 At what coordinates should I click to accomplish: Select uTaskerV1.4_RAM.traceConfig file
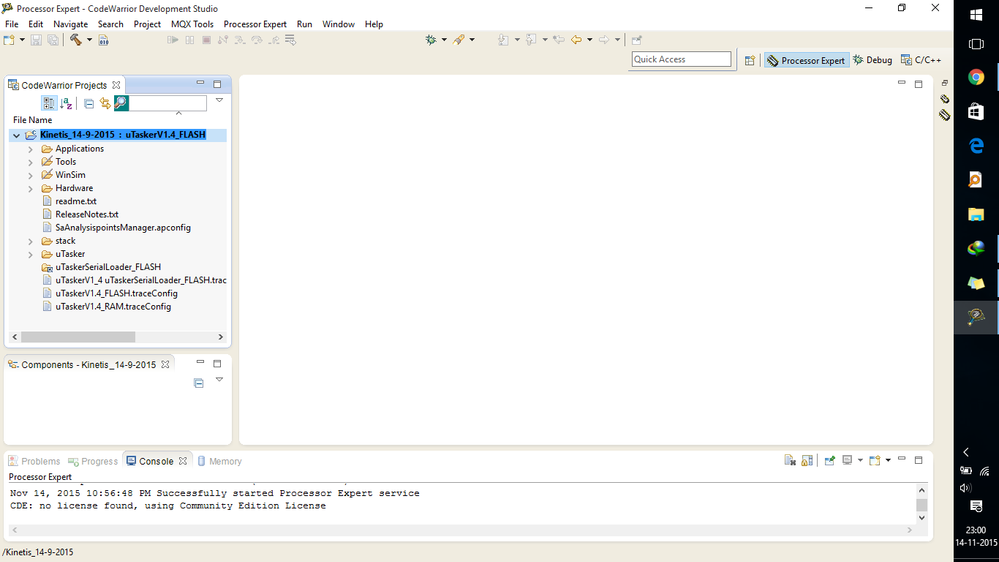click(x=113, y=306)
